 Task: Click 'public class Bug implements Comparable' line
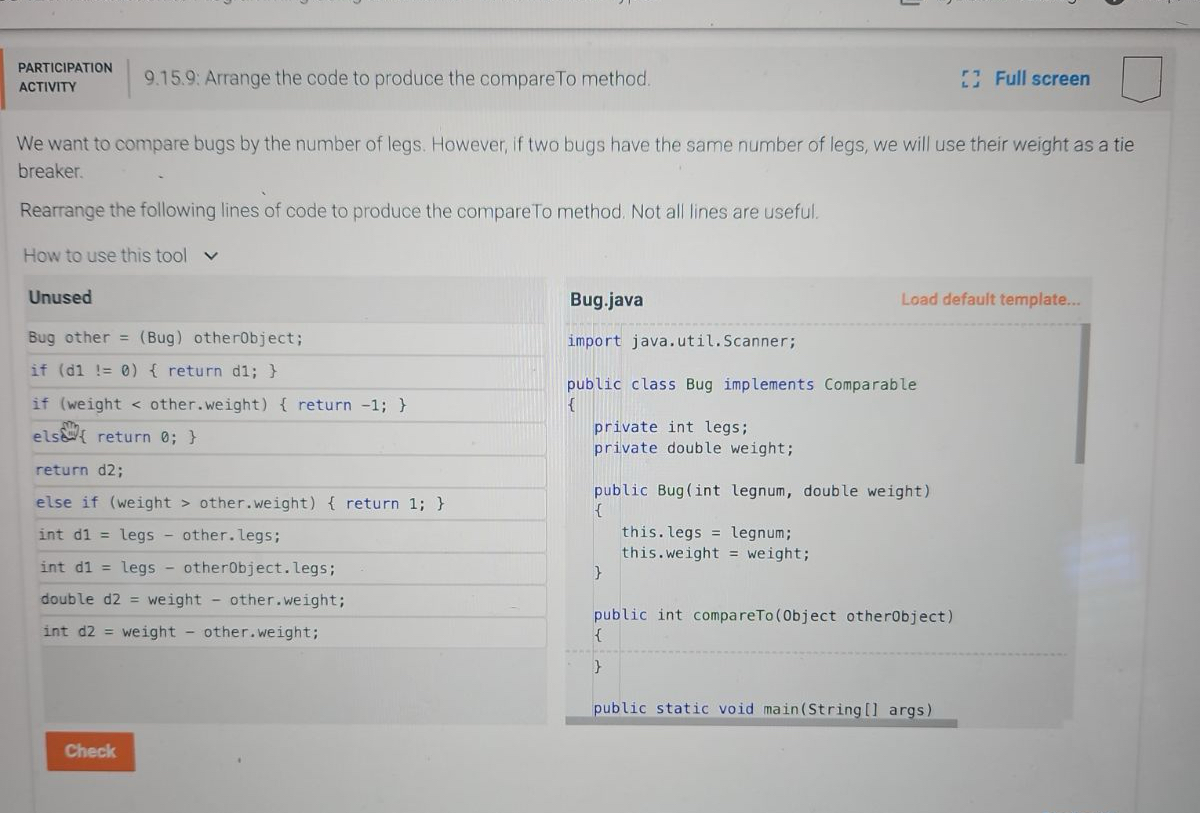click(x=742, y=385)
